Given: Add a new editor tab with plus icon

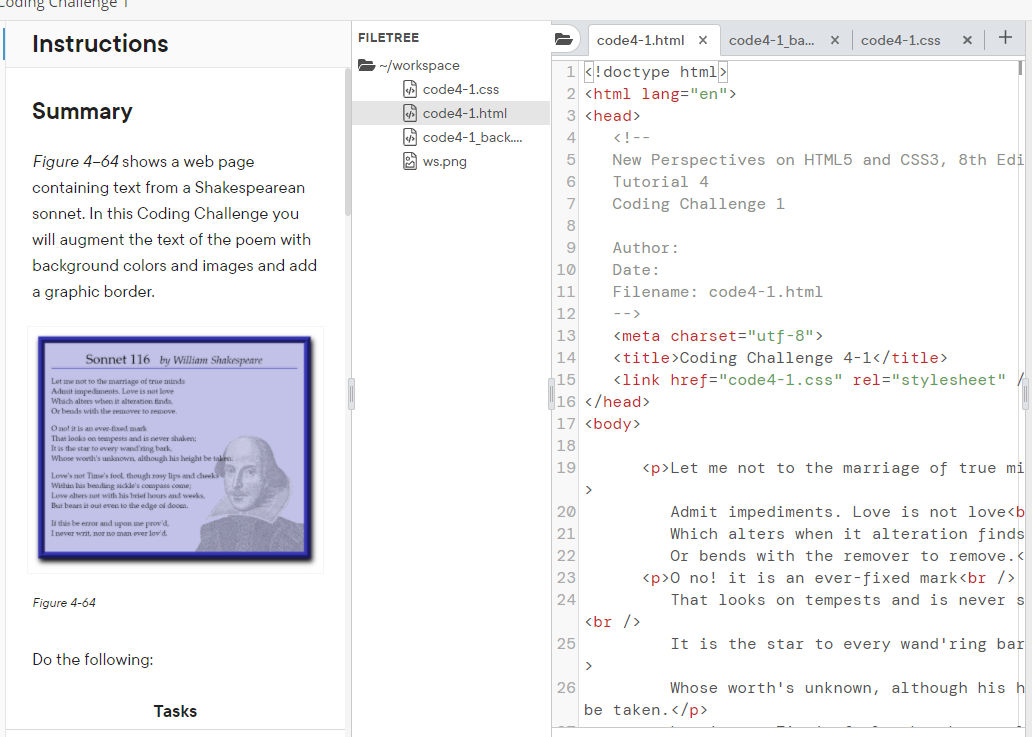Looking at the screenshot, I should coord(1004,38).
